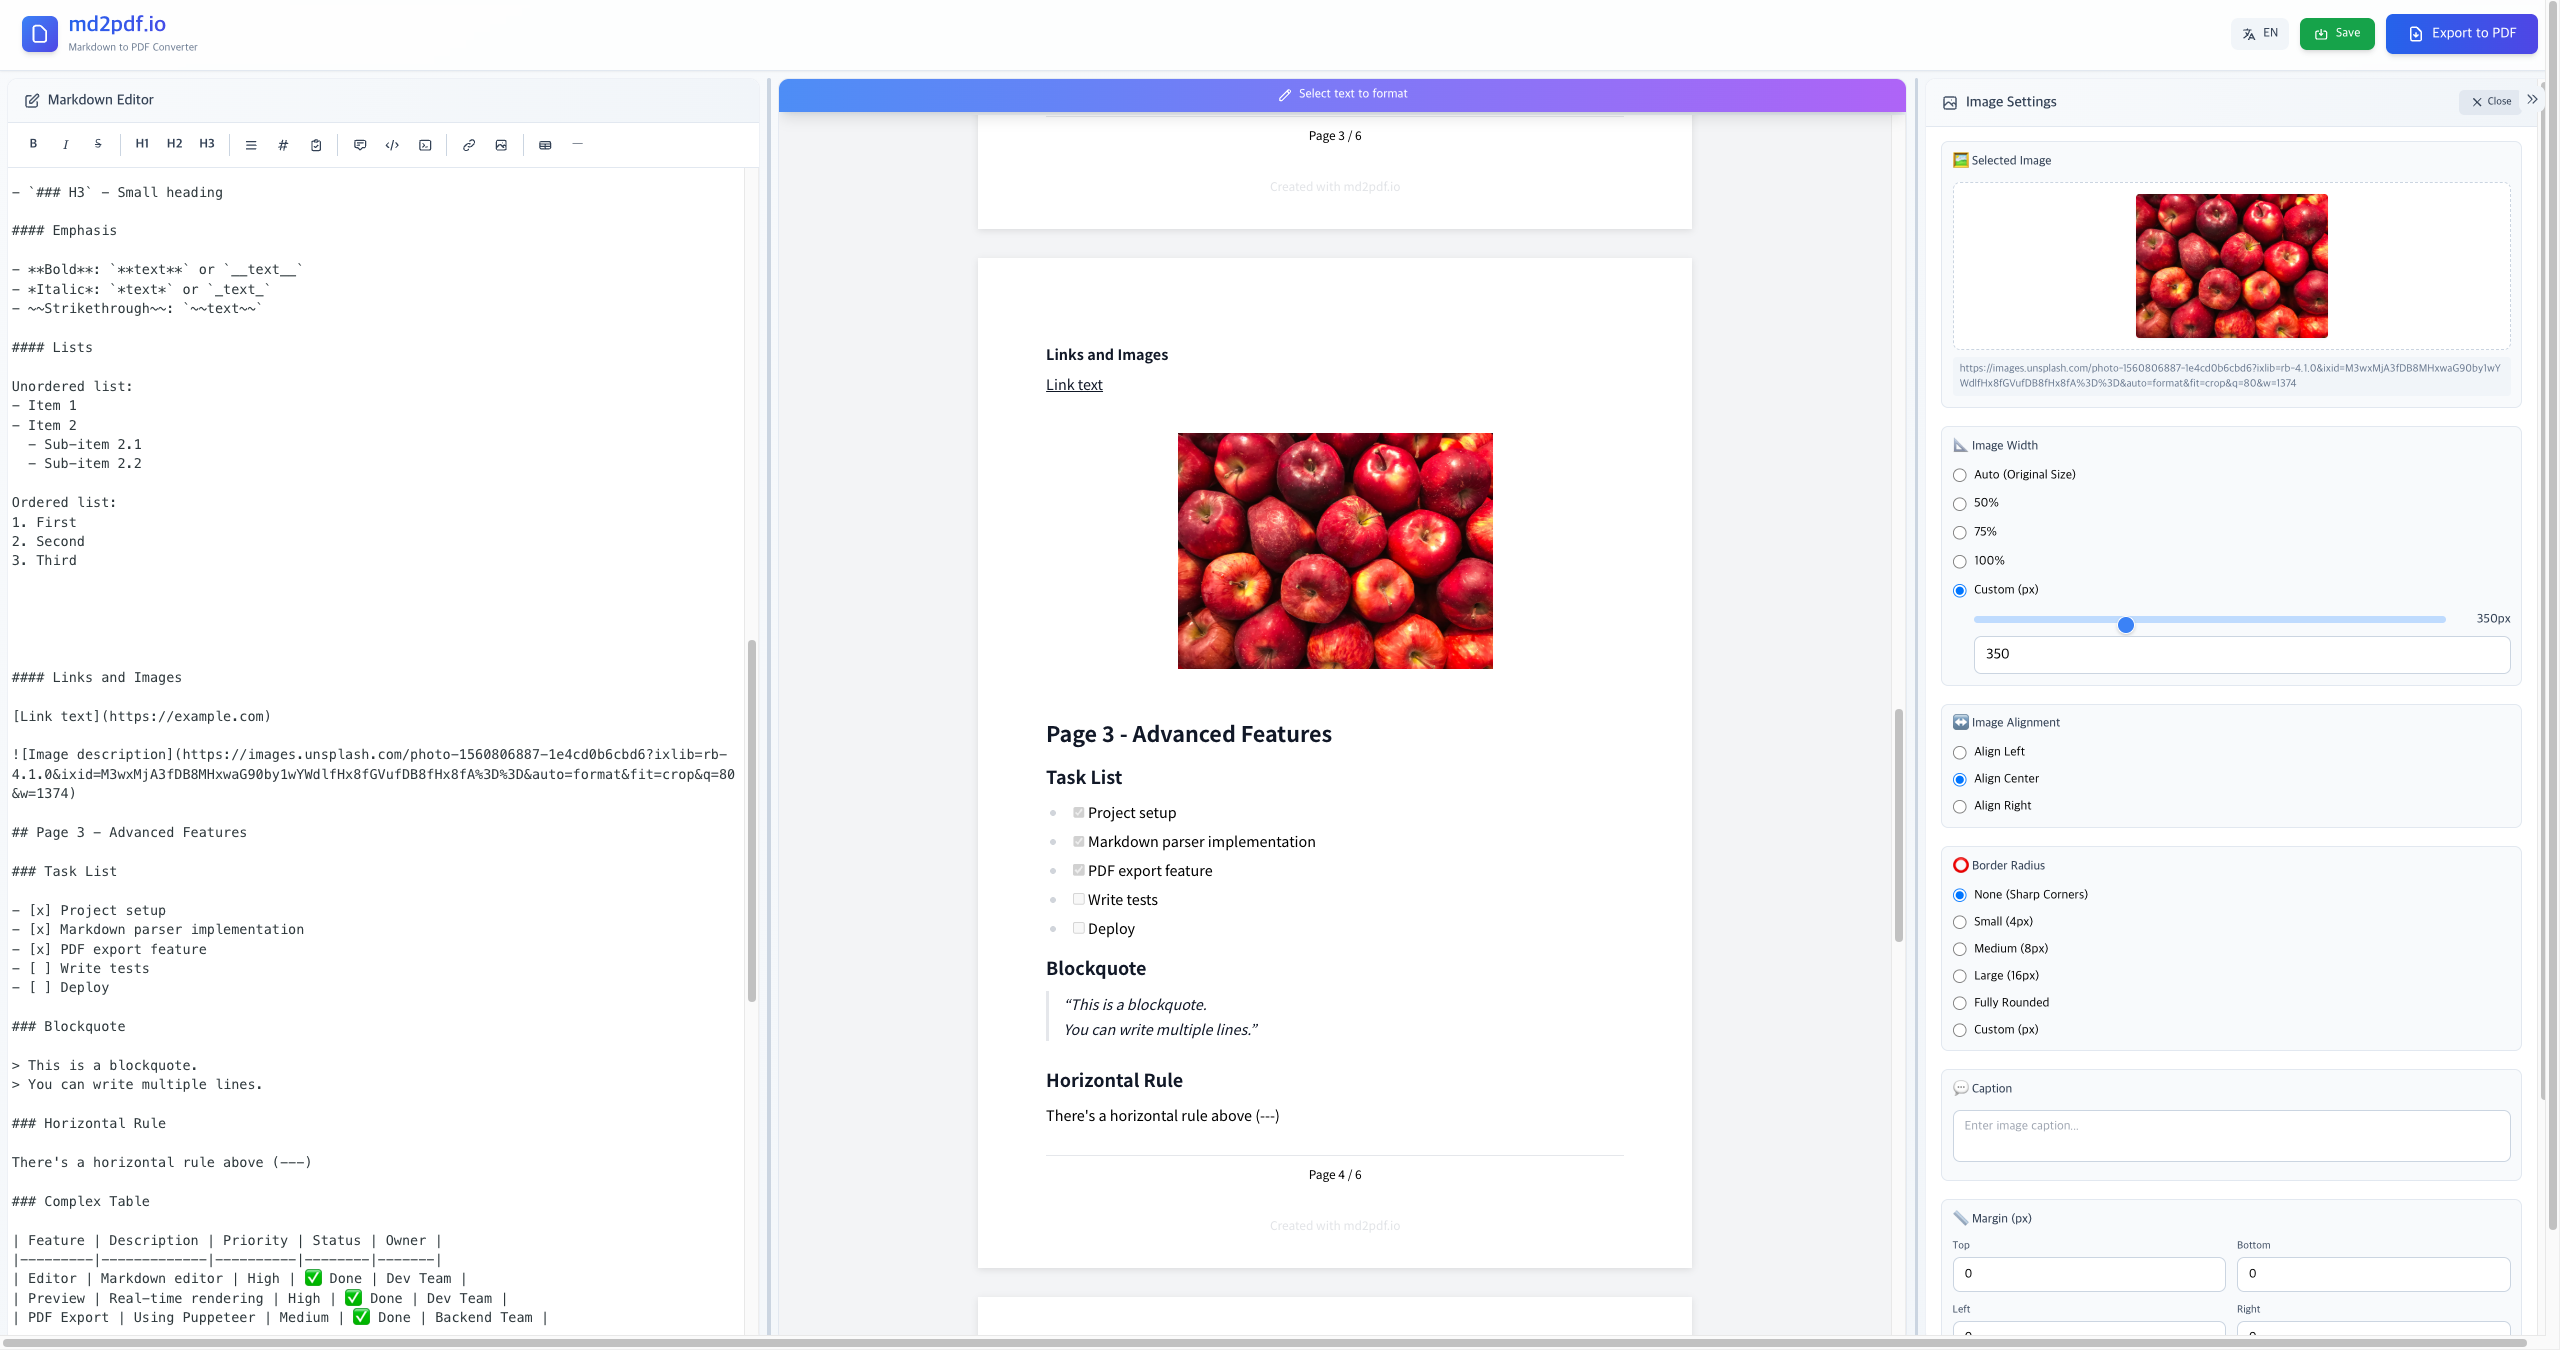Open the EN language selector
Screen dimensions: 2560x1350
click(x=2259, y=32)
